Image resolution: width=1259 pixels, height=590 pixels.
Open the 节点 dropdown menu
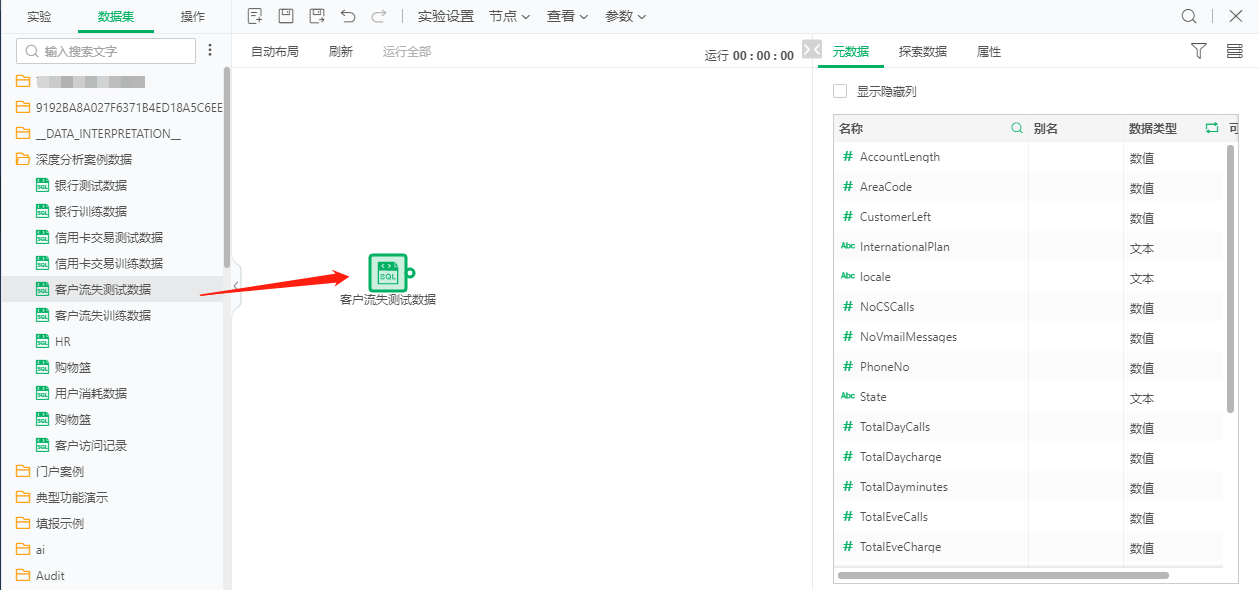[510, 16]
